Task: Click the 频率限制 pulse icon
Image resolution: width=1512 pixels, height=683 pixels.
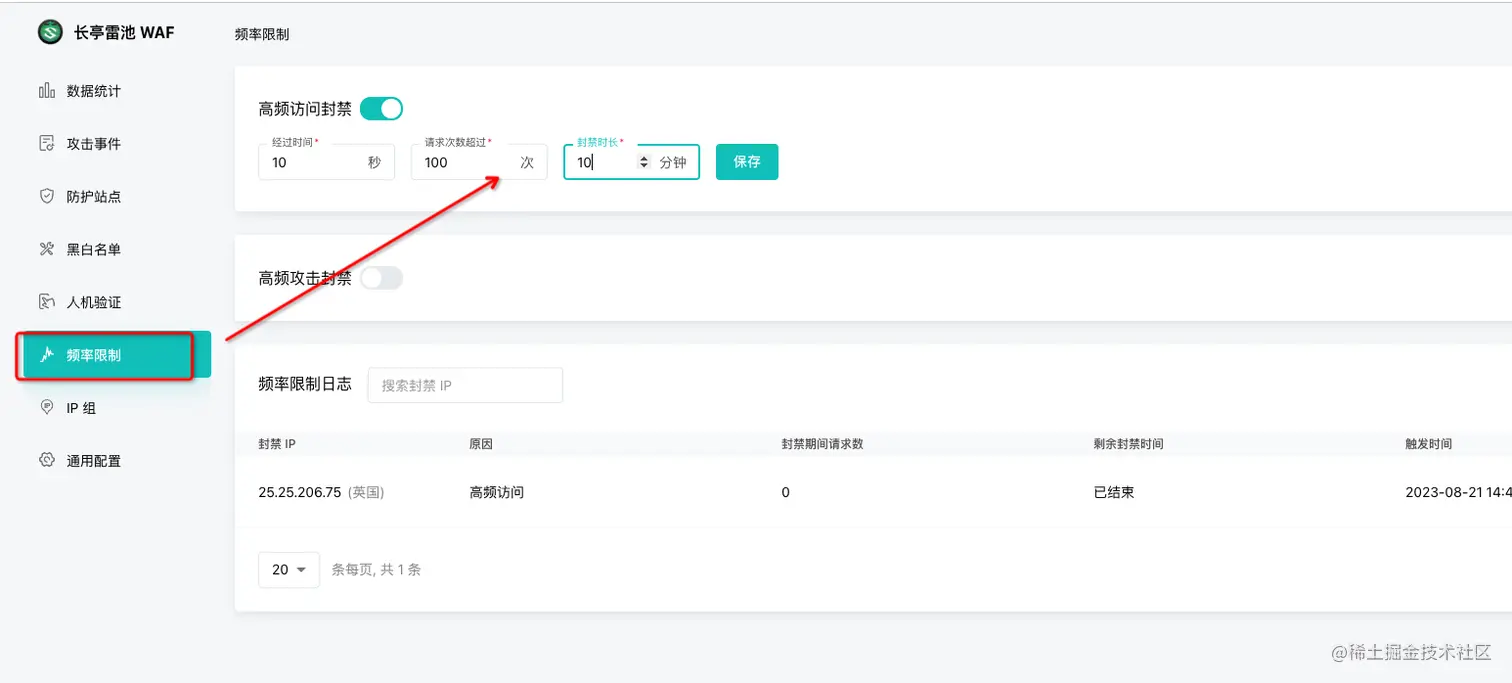Action: [46, 355]
